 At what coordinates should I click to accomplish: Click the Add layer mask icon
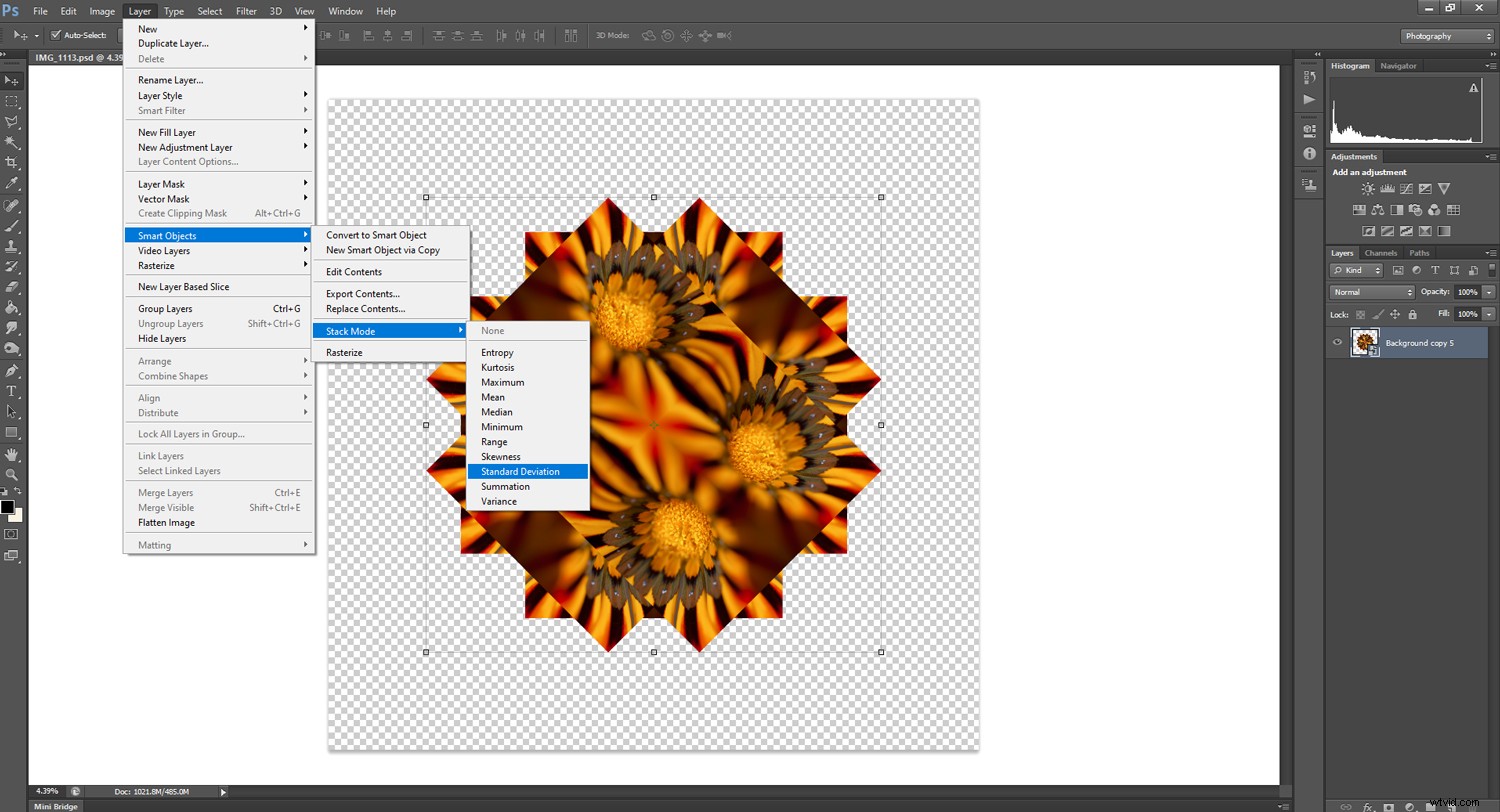point(1387,806)
